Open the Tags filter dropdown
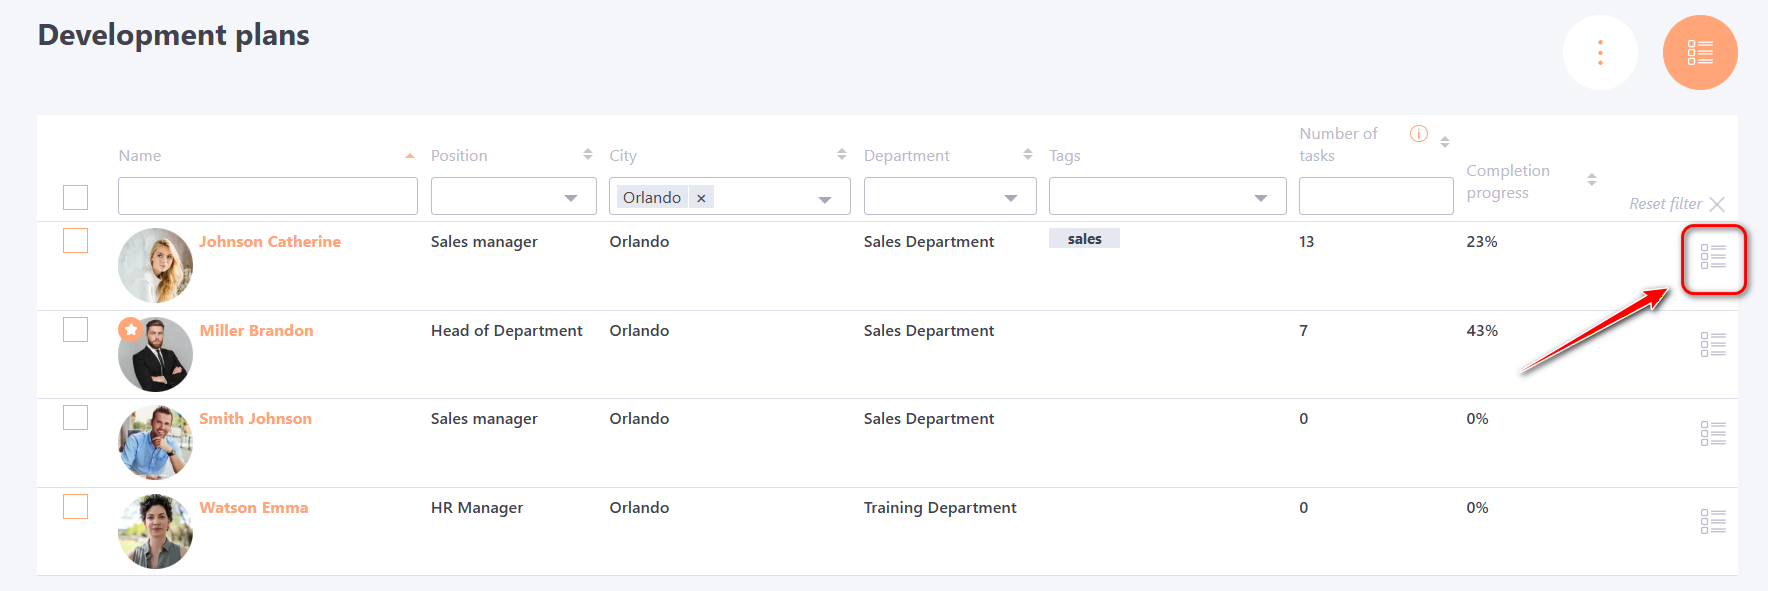The height and width of the screenshot is (591, 1768). tap(1260, 198)
